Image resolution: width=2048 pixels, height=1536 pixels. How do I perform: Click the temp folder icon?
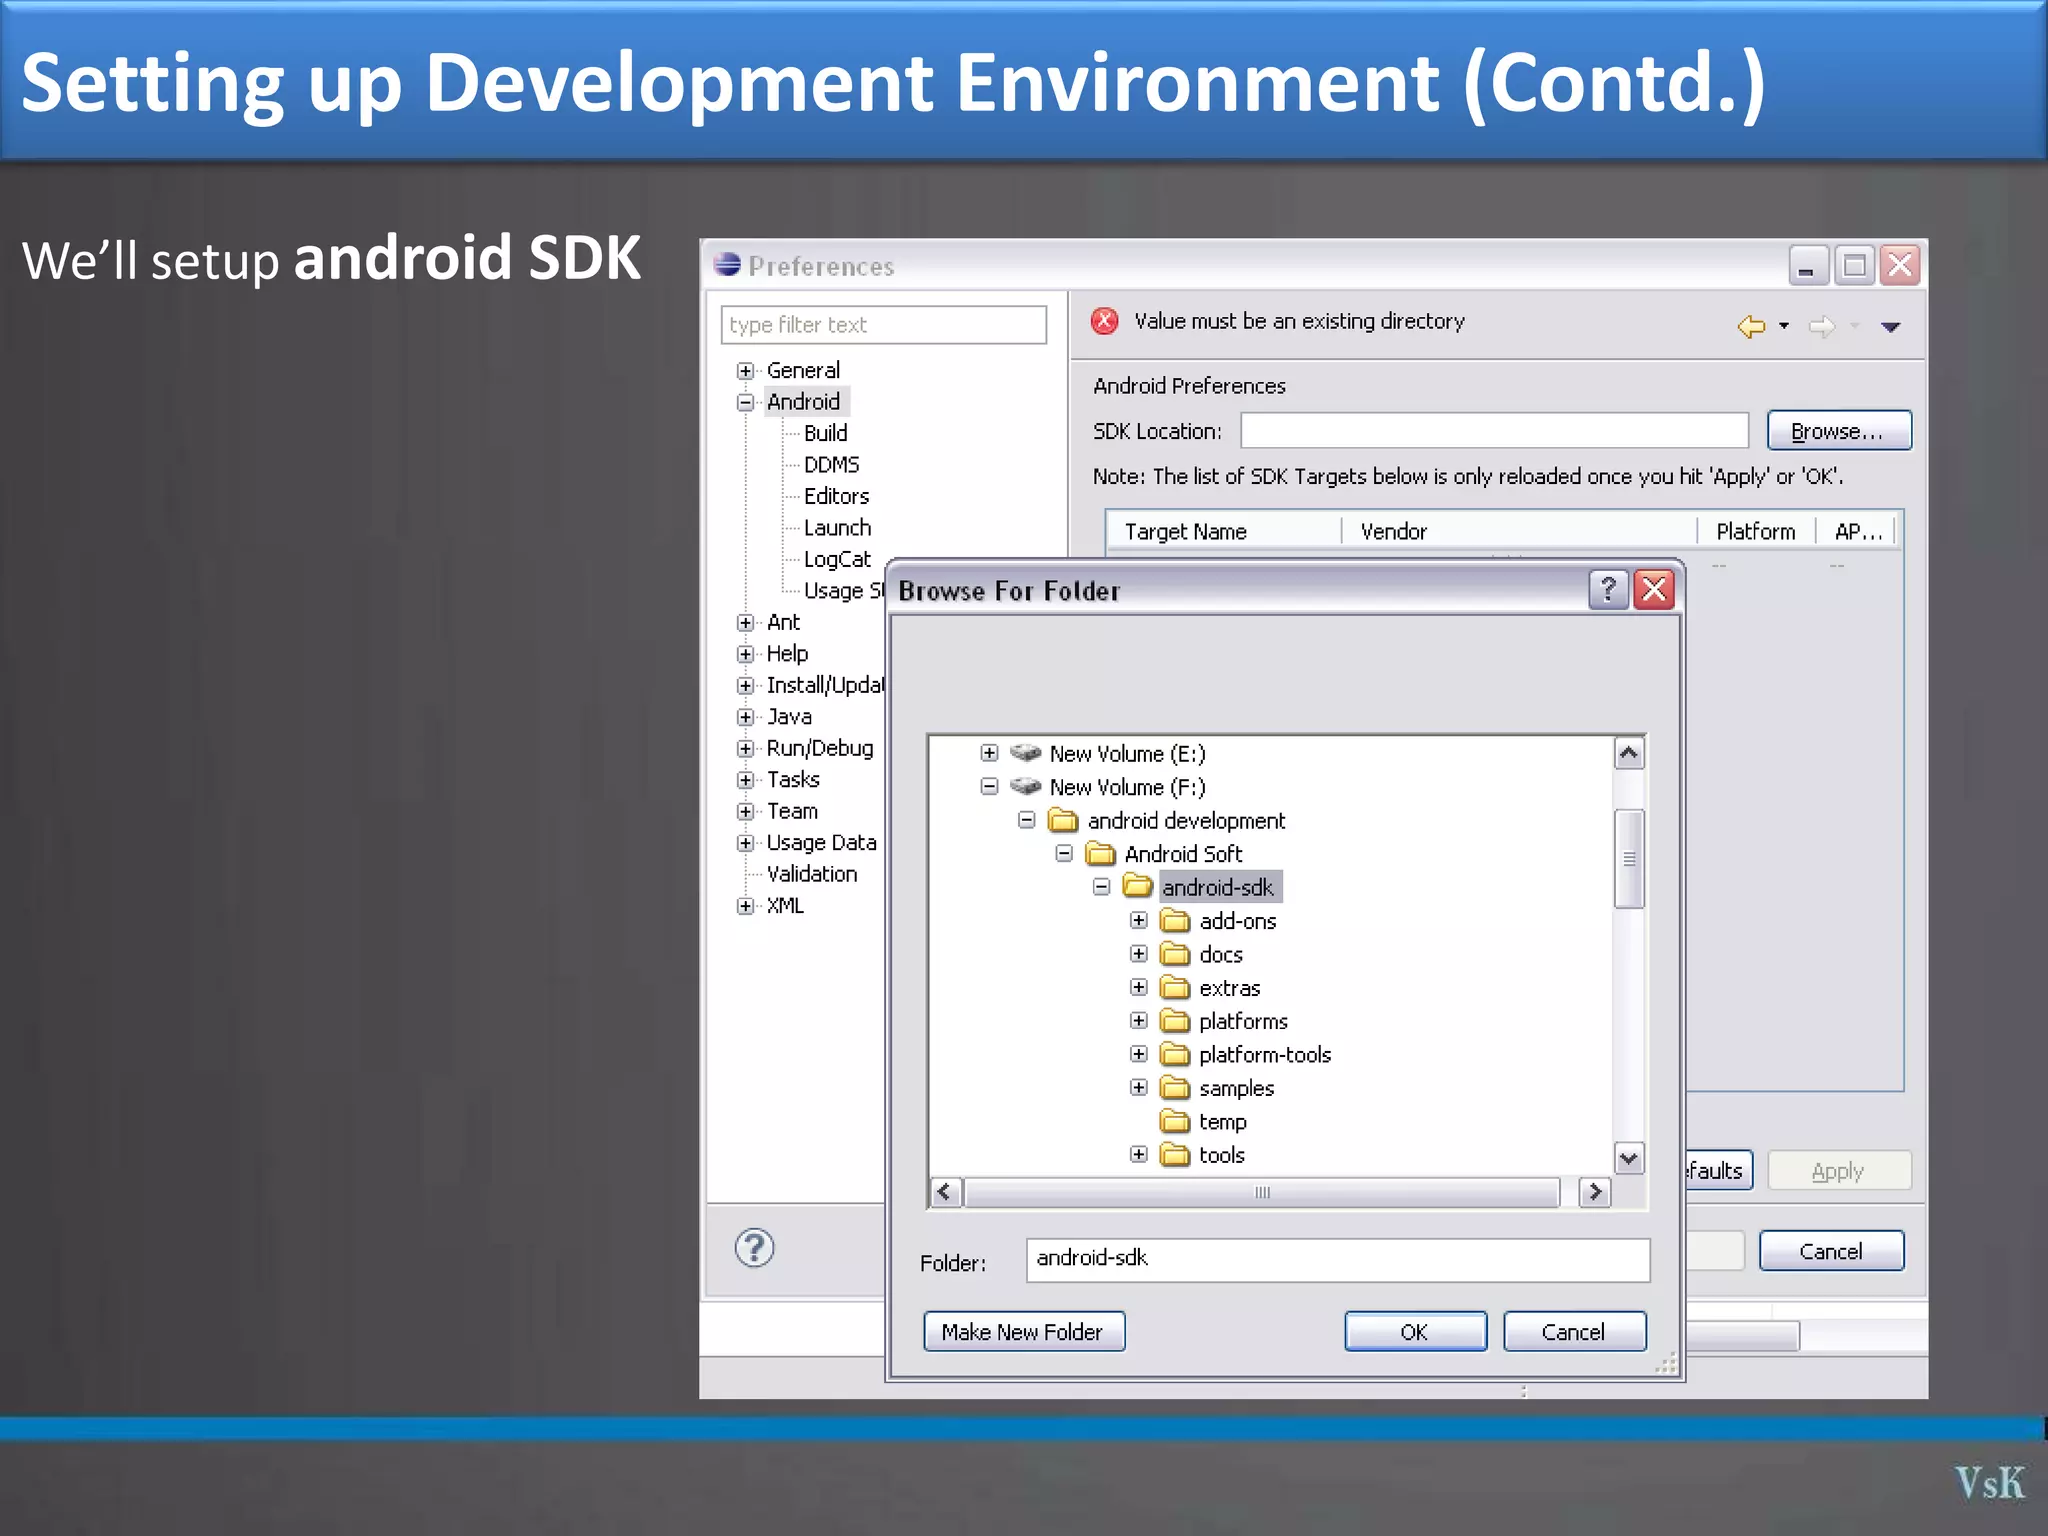(x=1175, y=1121)
